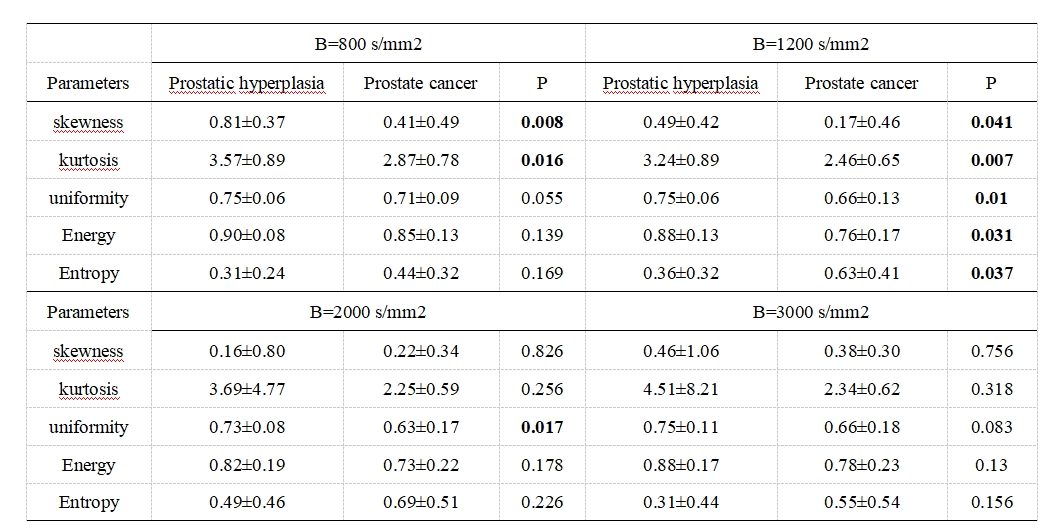The width and height of the screenshot is (1055, 529).
Task: Select the kurtosis value 3.57±0.89
Action: tap(247, 160)
